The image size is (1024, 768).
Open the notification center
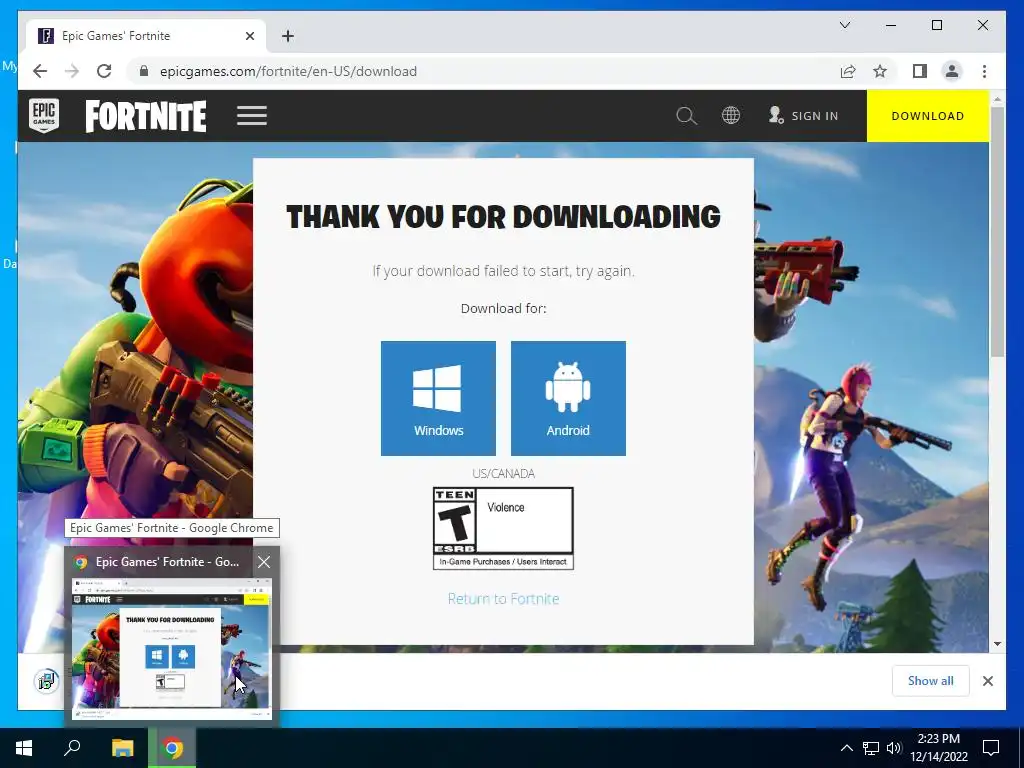(x=991, y=748)
